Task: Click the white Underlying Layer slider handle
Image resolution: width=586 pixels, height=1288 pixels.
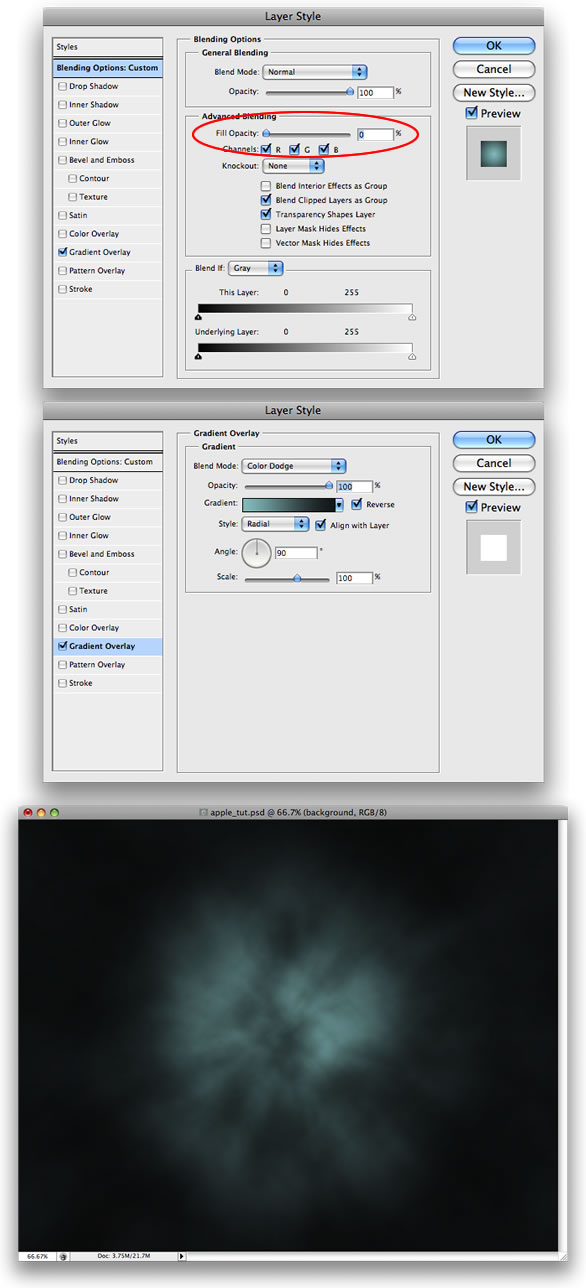Action: [x=412, y=355]
